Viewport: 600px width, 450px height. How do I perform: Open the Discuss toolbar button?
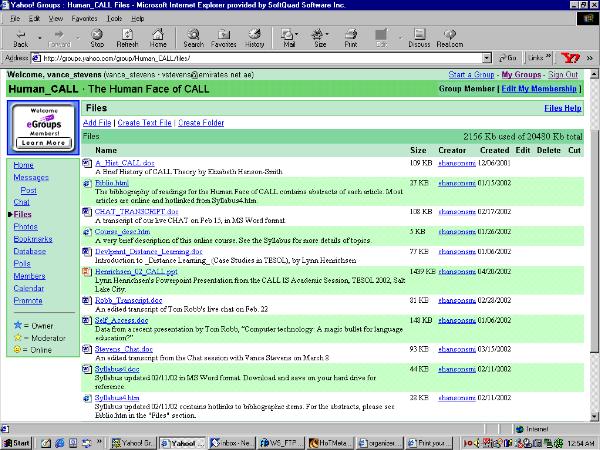(x=419, y=38)
